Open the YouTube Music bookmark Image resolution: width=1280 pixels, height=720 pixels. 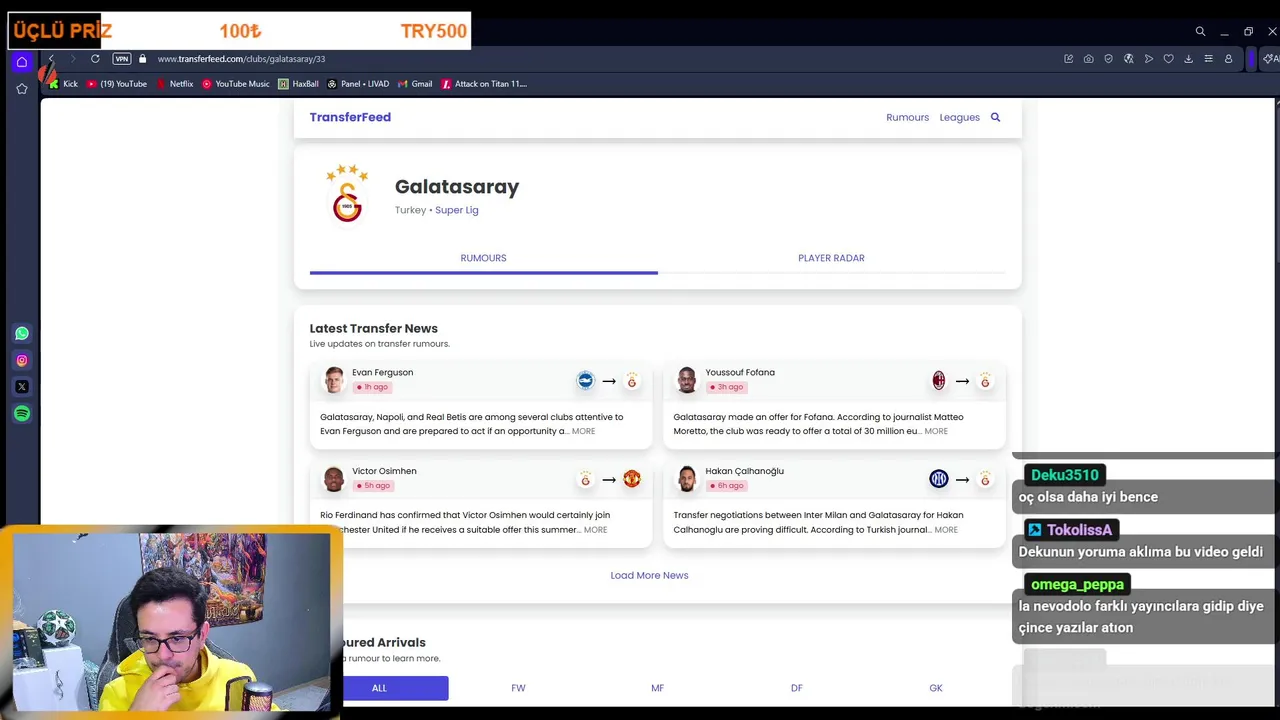pyautogui.click(x=236, y=84)
